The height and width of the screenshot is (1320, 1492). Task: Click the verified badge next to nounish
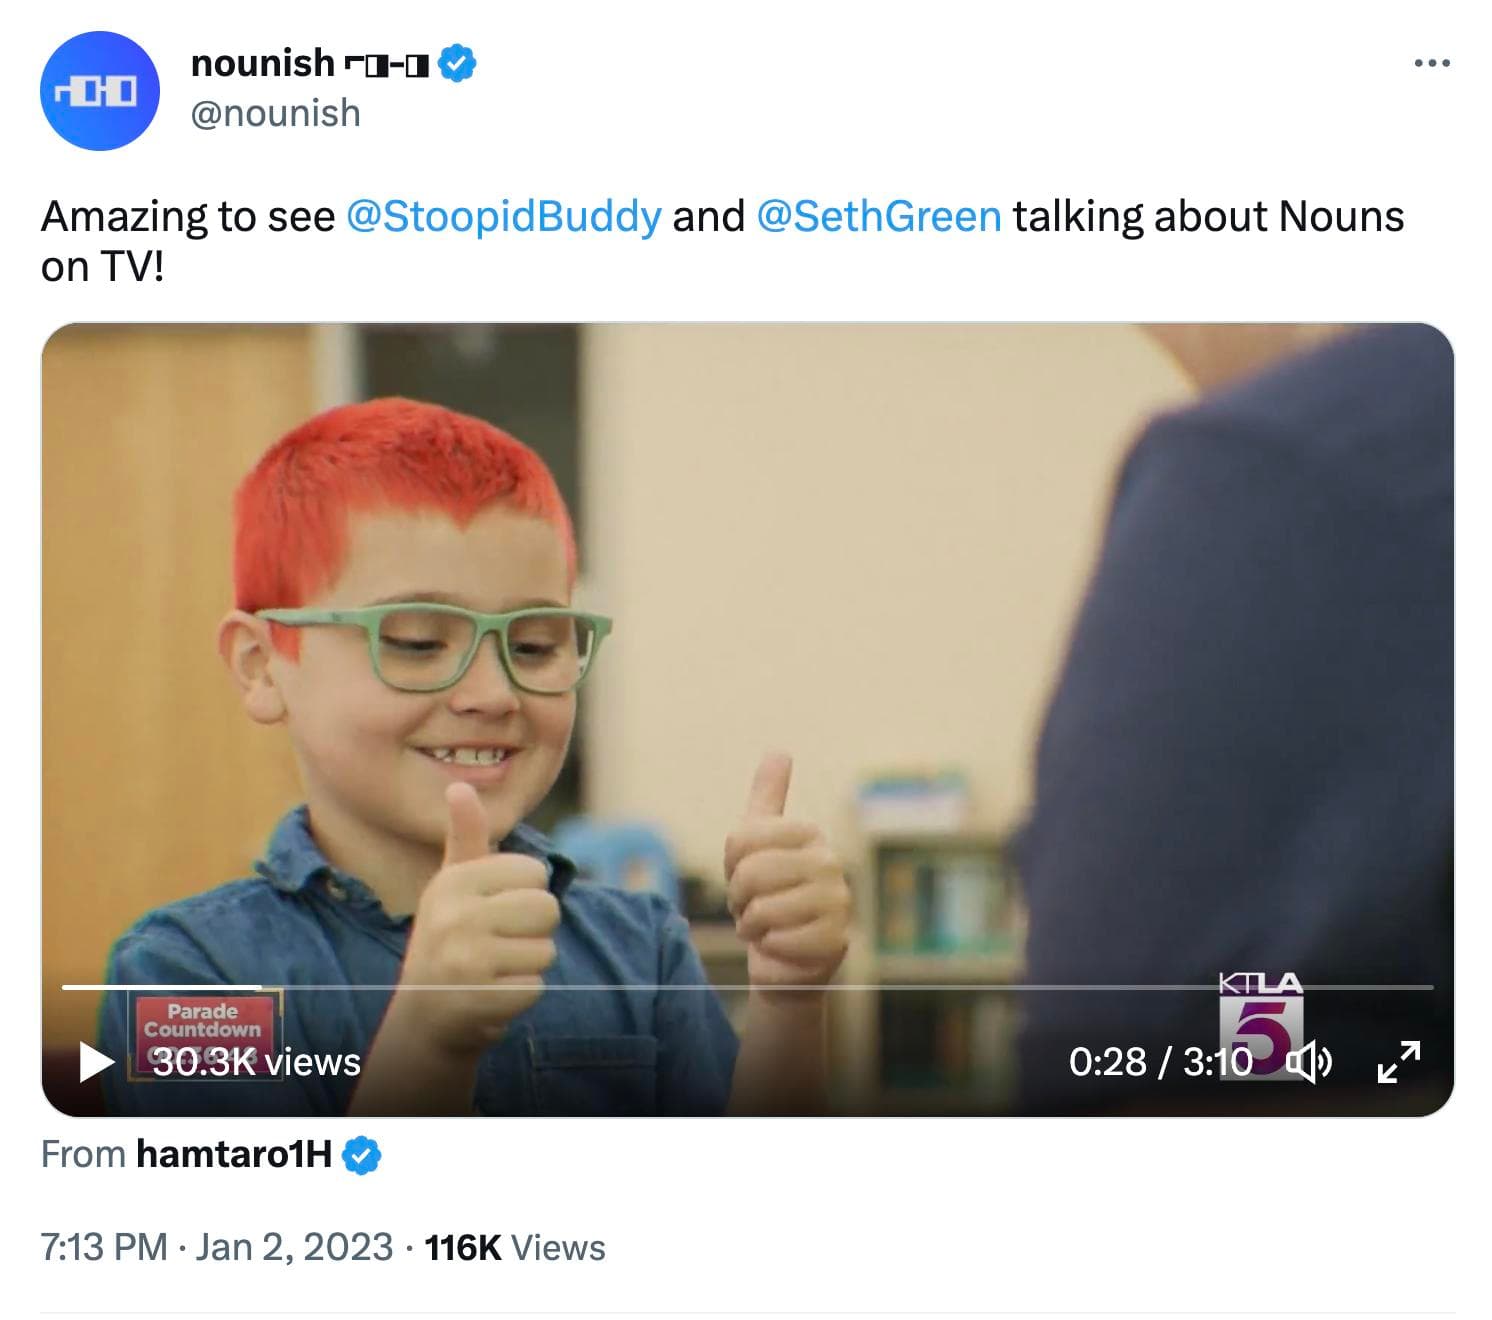coord(458,63)
